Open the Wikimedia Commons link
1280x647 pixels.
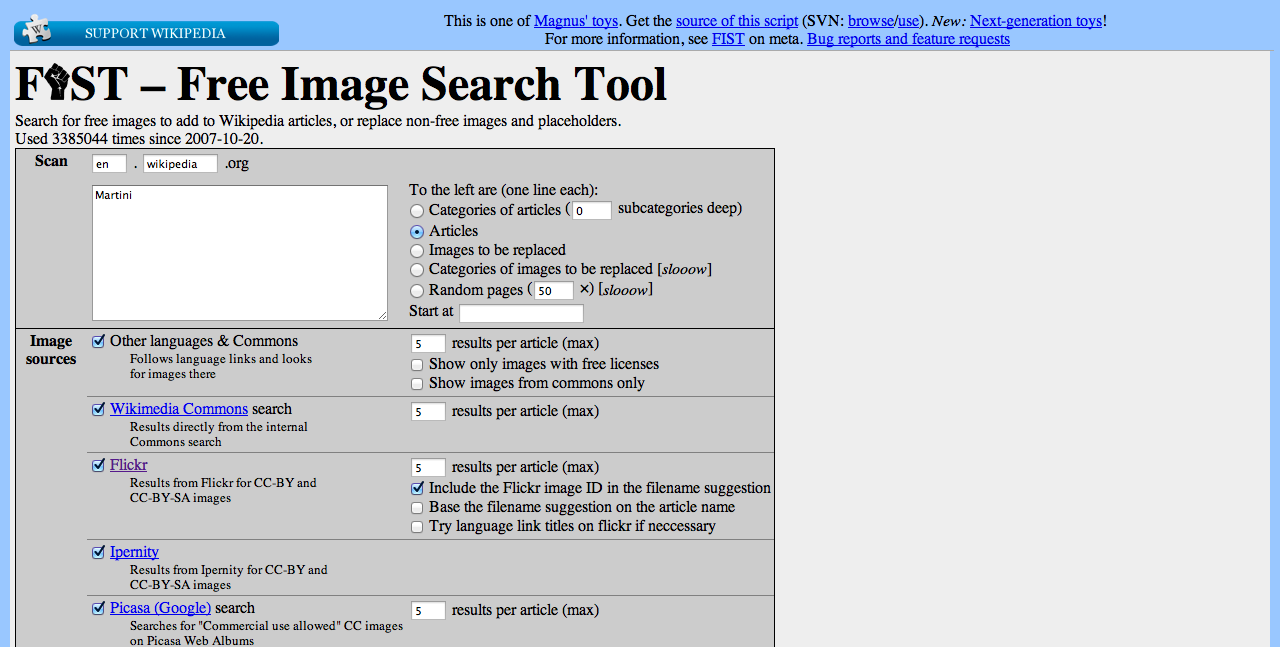point(179,409)
